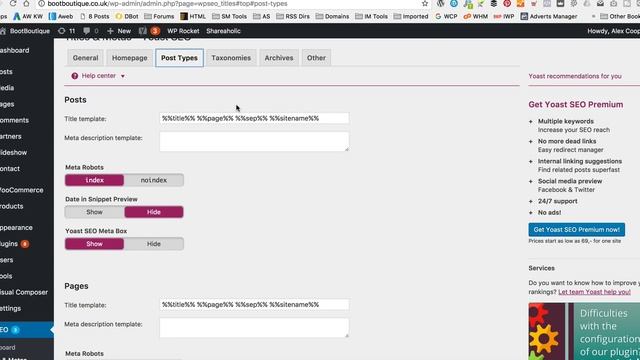Choose Show for Posts Yoast SEO Meta Box
Viewport: 640px width, 360px height.
point(94,244)
